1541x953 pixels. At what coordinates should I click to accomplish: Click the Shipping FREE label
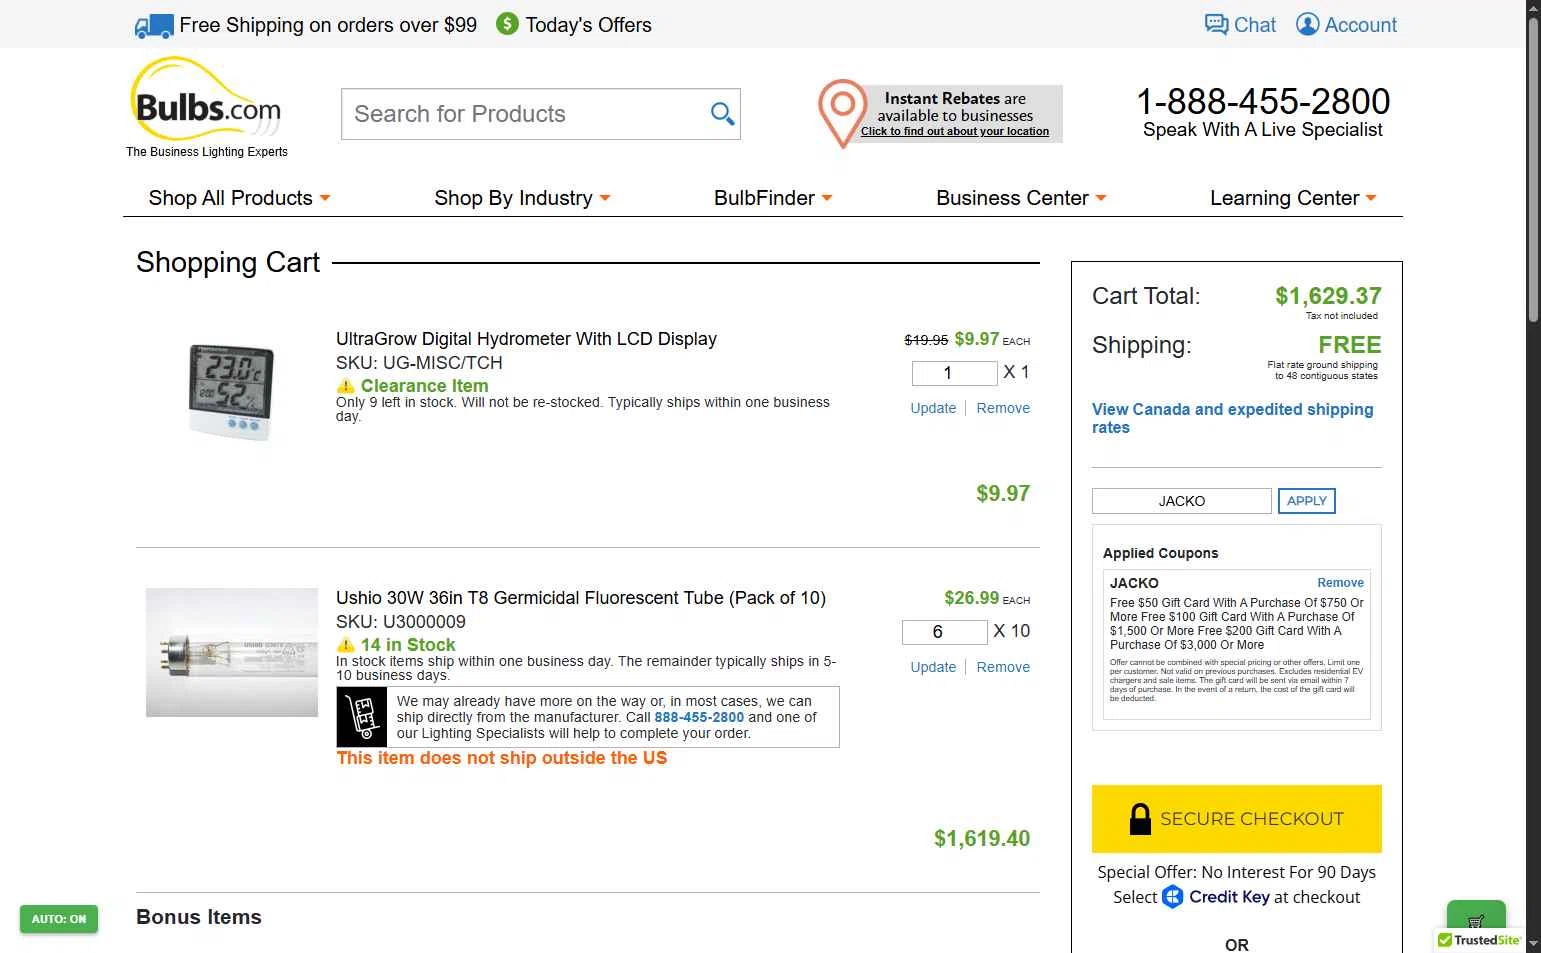pos(1349,345)
